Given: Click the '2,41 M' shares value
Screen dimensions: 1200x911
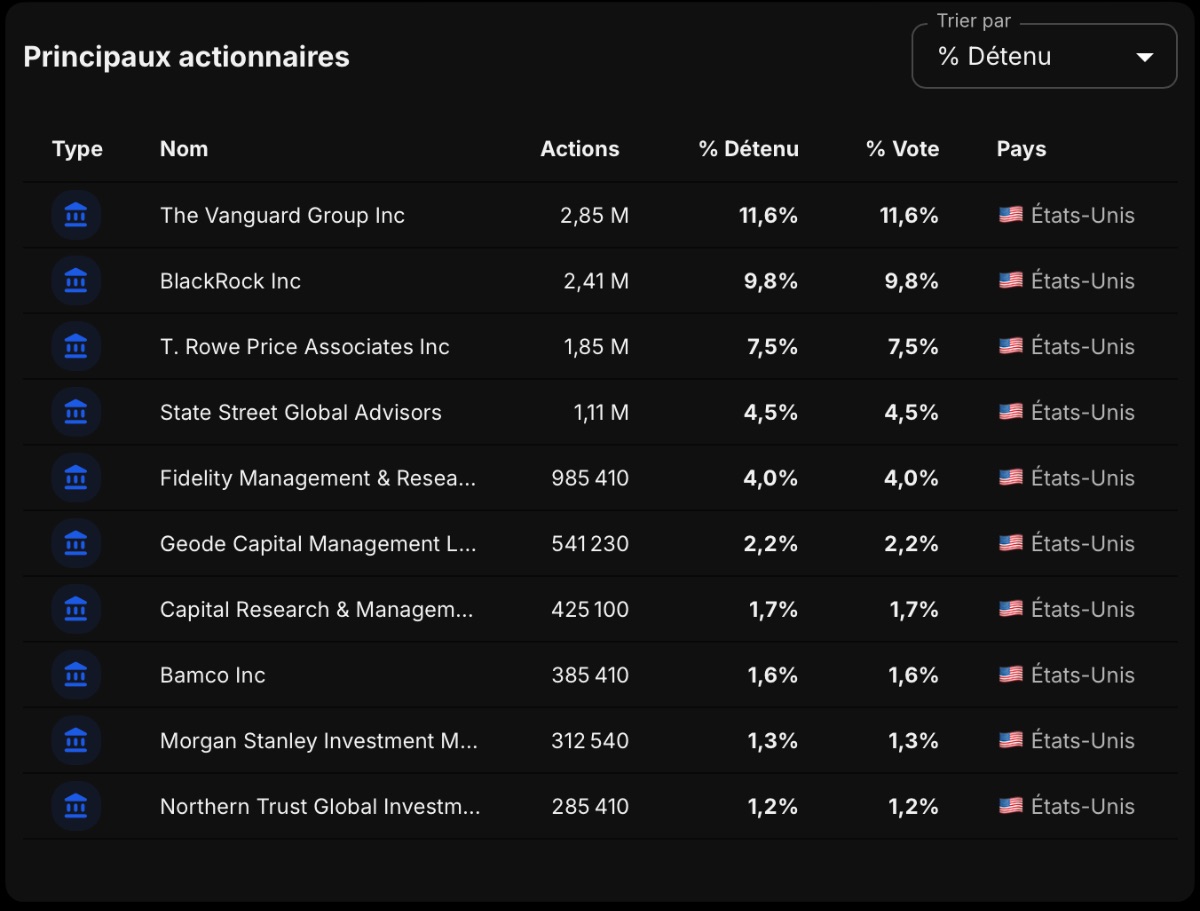Looking at the screenshot, I should (596, 281).
